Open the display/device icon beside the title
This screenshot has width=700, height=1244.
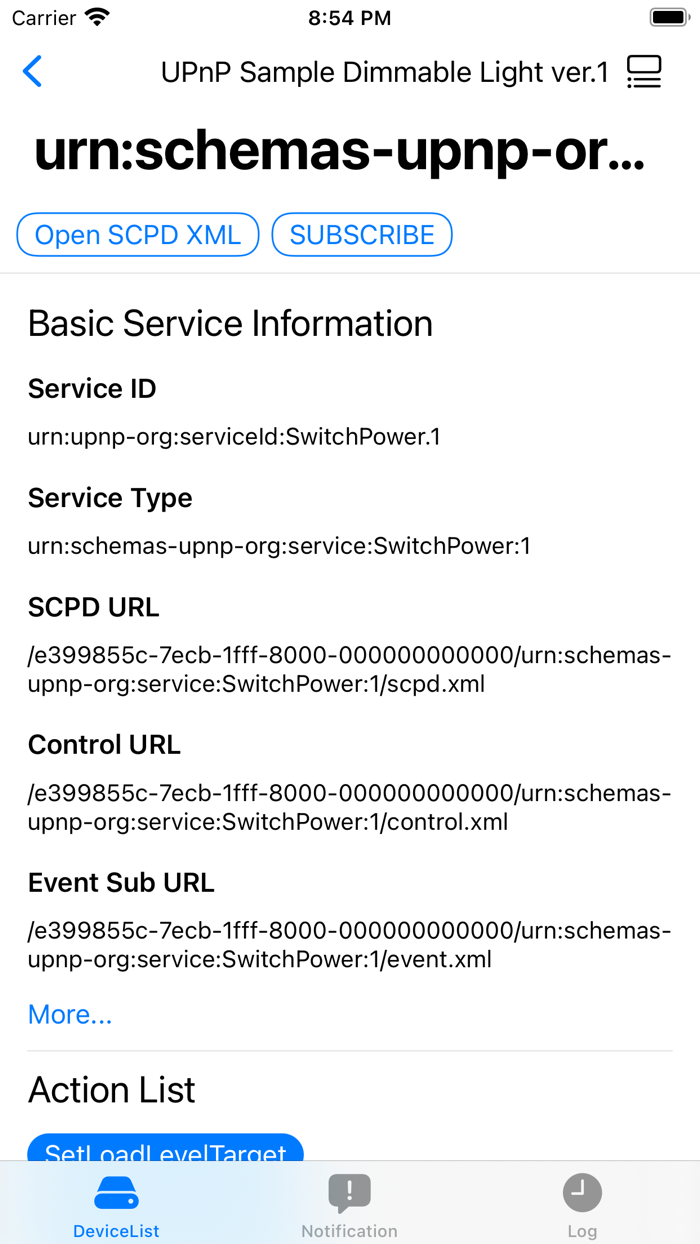(x=644, y=71)
